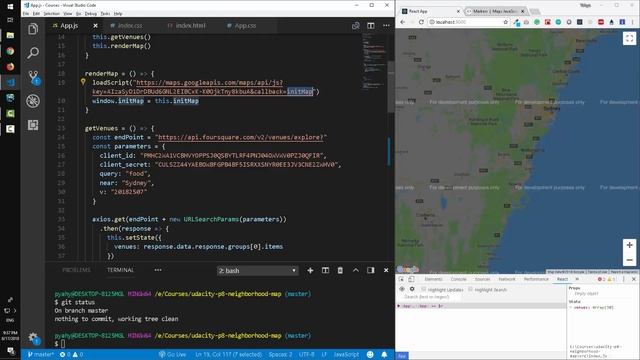Image resolution: width=640 pixels, height=360 pixels.
Task: Toggle device toolbar in DevTools
Action: tap(411, 279)
